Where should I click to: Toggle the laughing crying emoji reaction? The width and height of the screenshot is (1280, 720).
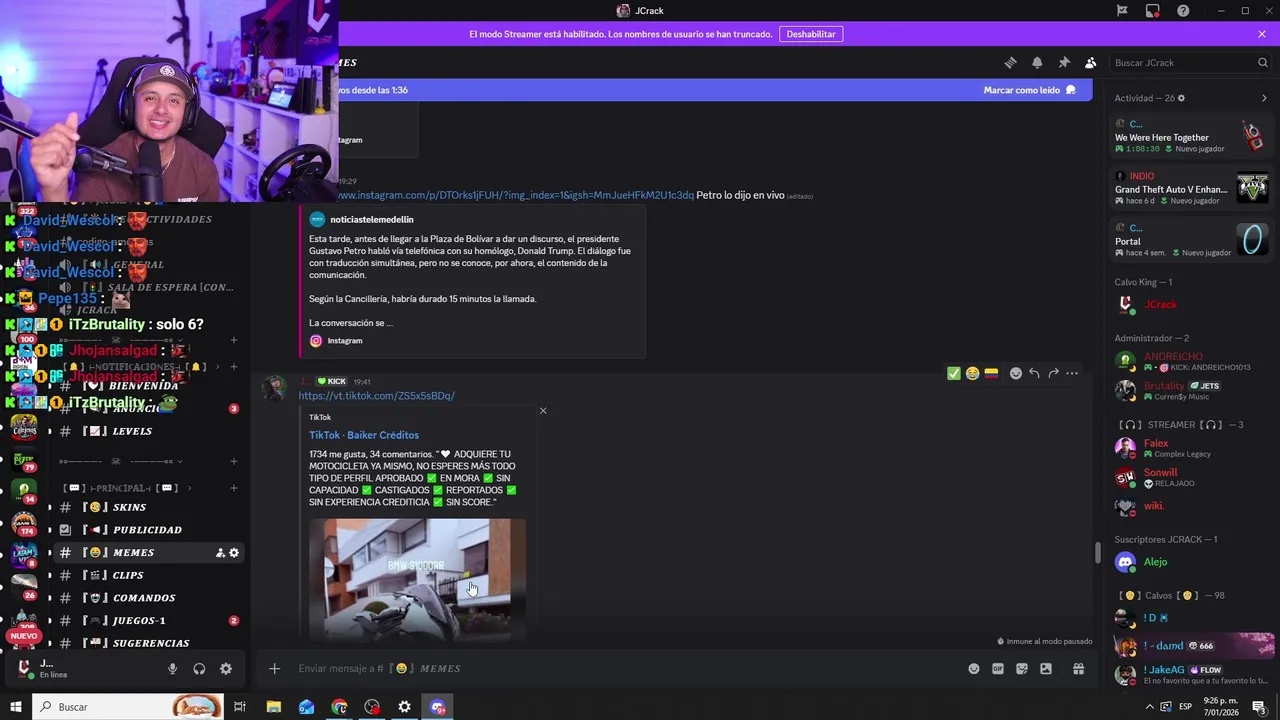tap(972, 373)
